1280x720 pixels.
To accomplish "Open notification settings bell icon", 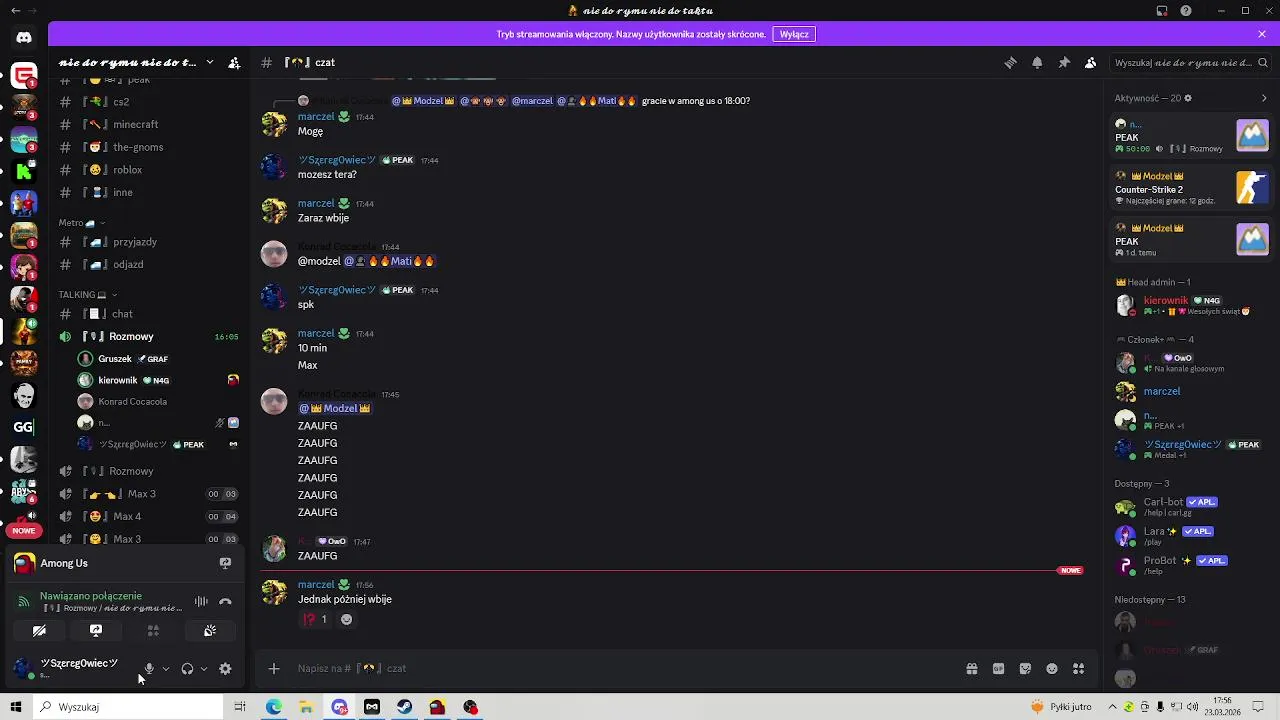I will [1037, 63].
